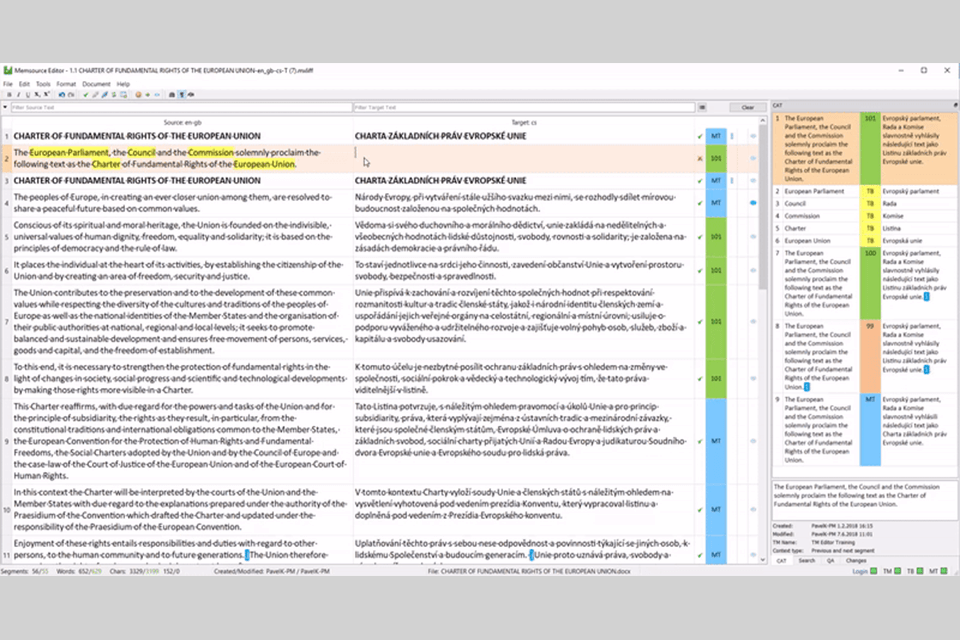Apply italic formatting from the toolbar

(18, 95)
